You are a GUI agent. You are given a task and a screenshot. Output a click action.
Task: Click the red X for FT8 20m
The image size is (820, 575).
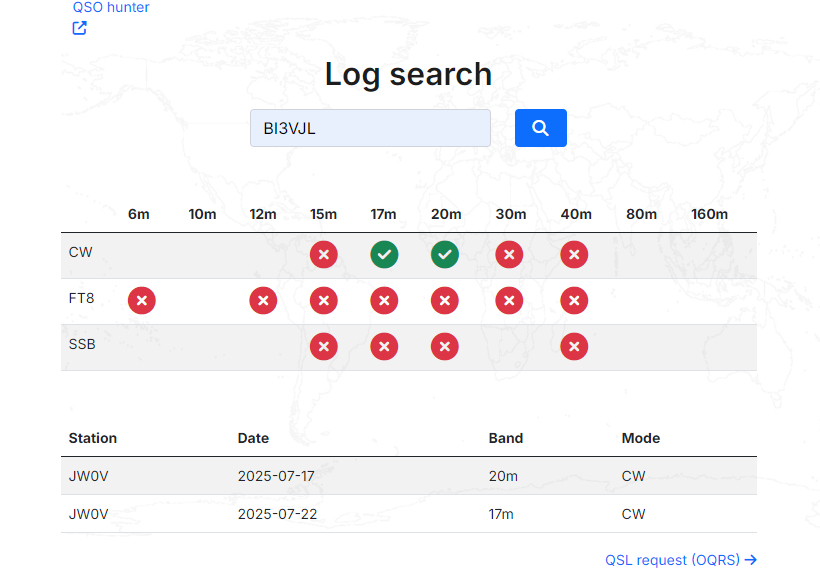tap(446, 300)
